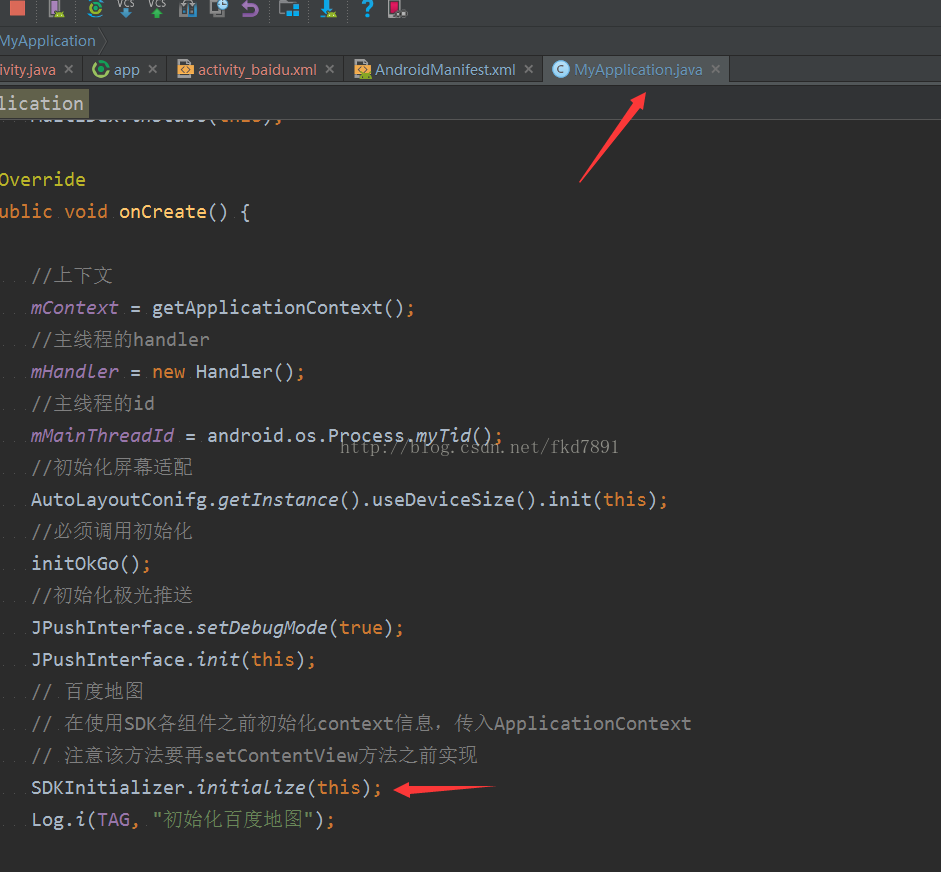
Task: Close the app editor tab
Action: [153, 69]
